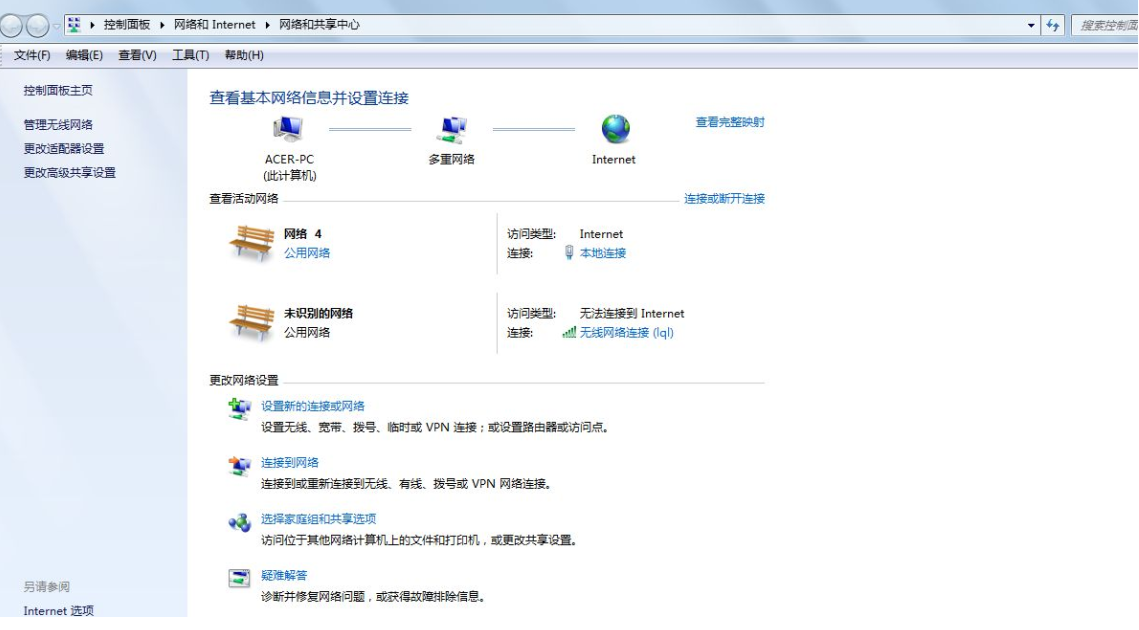The image size is (1139, 630).
Task: Click the 未识别的网络 bench icon
Action: point(253,319)
